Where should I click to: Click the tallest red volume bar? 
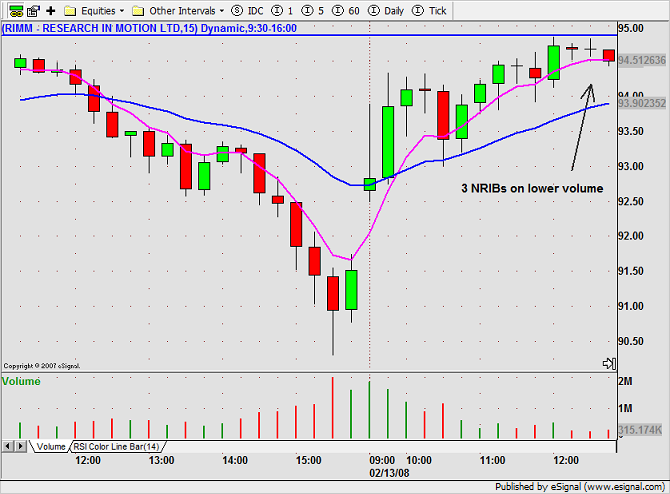tap(332, 408)
